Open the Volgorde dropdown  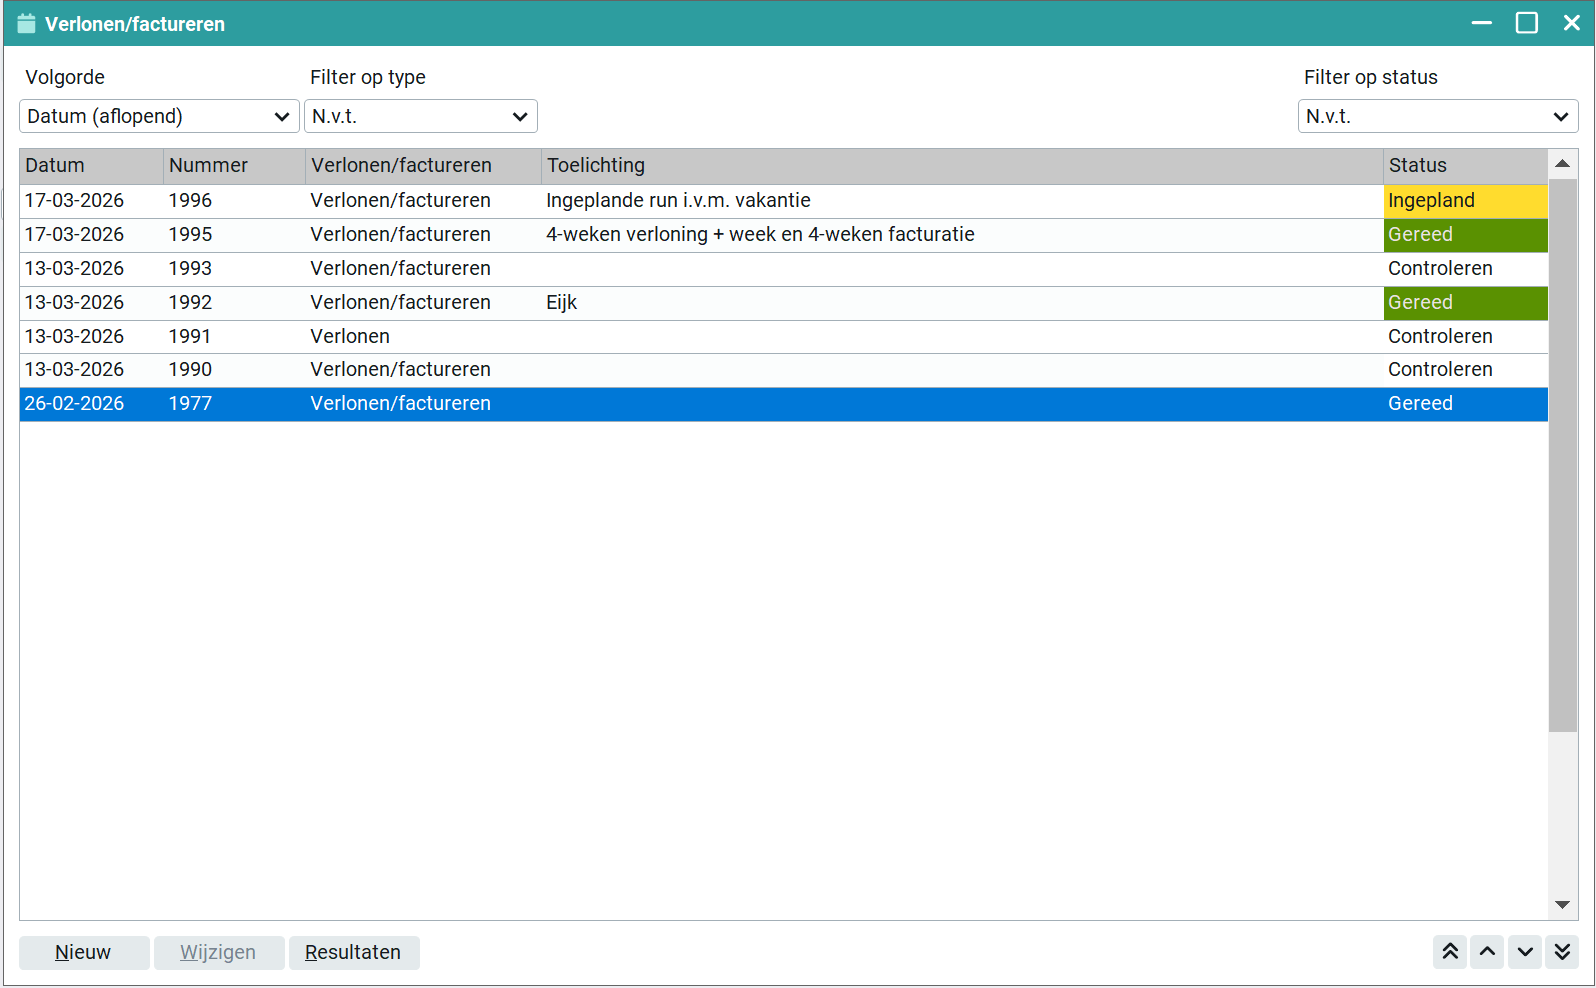[x=159, y=116]
